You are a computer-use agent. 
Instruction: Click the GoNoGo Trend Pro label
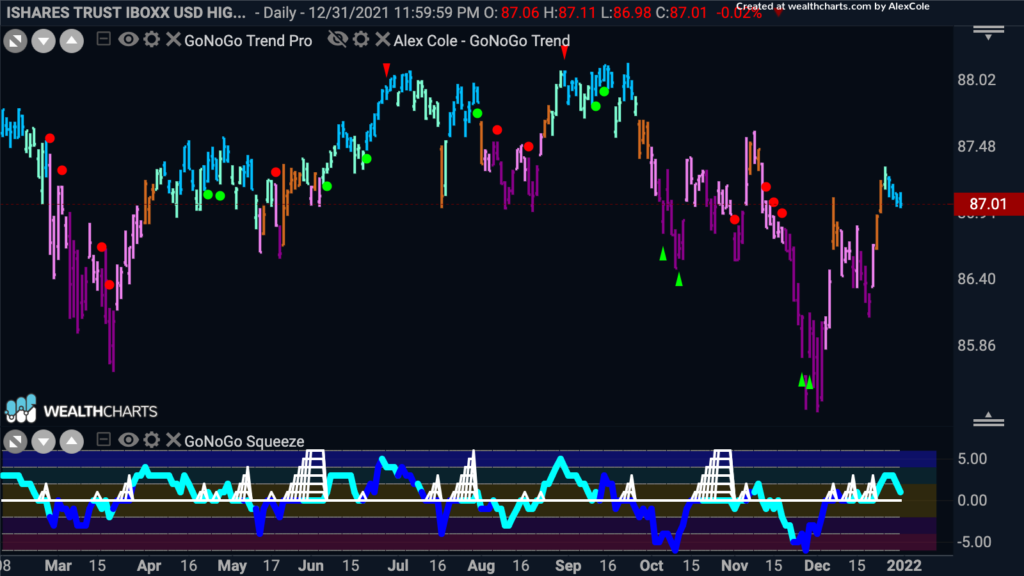point(248,41)
